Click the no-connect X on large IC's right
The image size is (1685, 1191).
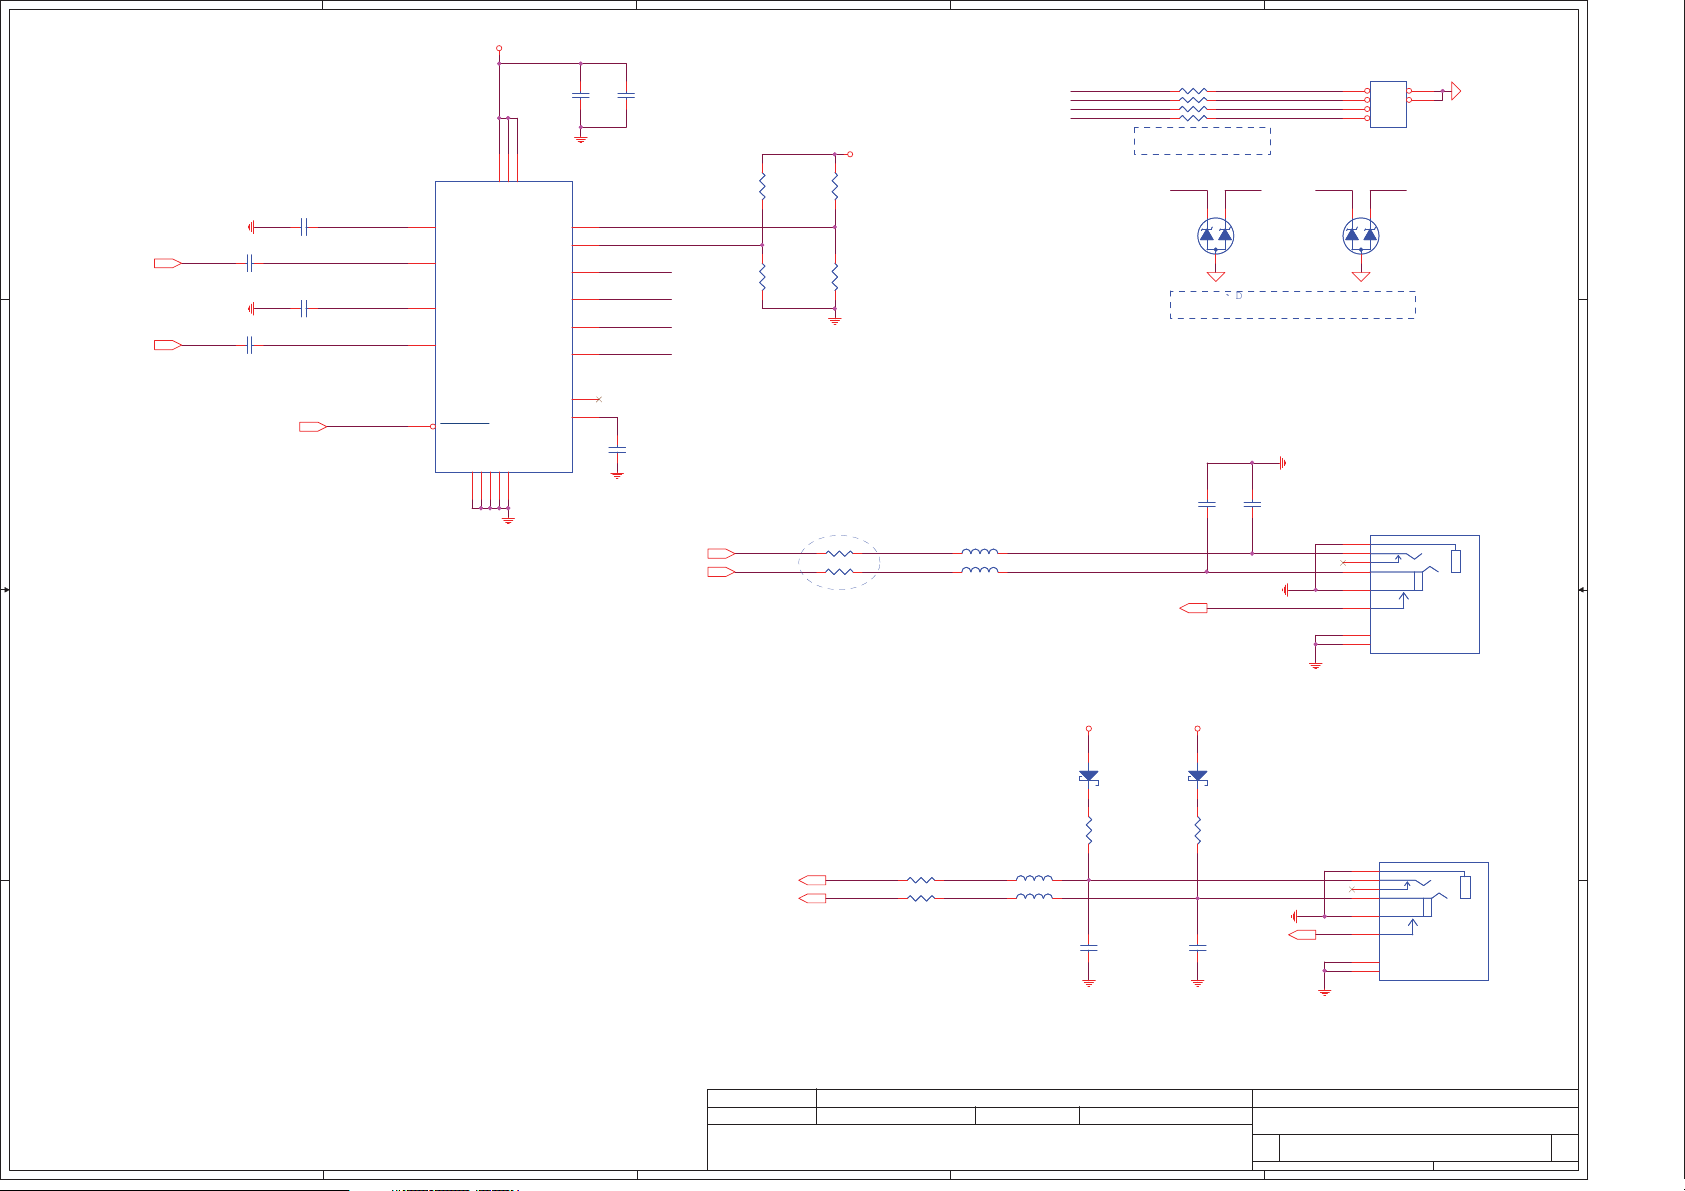598,400
